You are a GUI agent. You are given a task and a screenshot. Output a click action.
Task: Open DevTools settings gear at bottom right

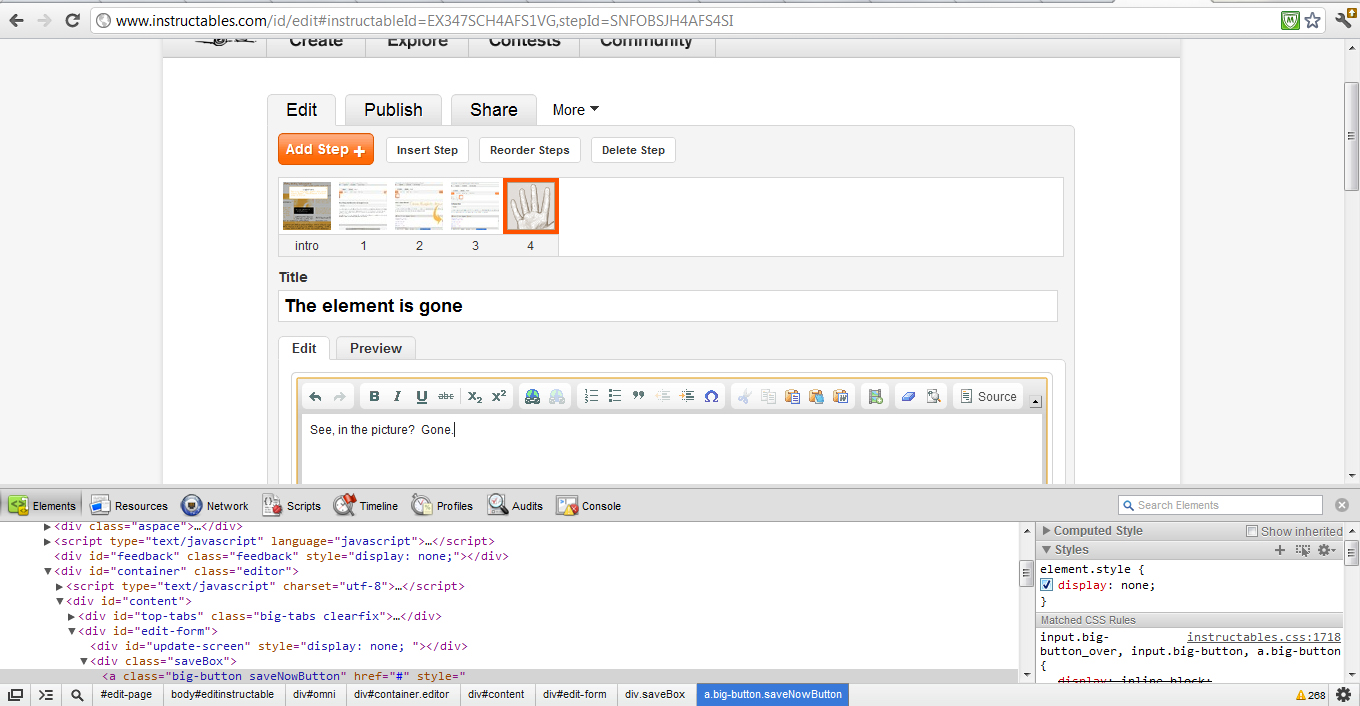click(x=1343, y=695)
